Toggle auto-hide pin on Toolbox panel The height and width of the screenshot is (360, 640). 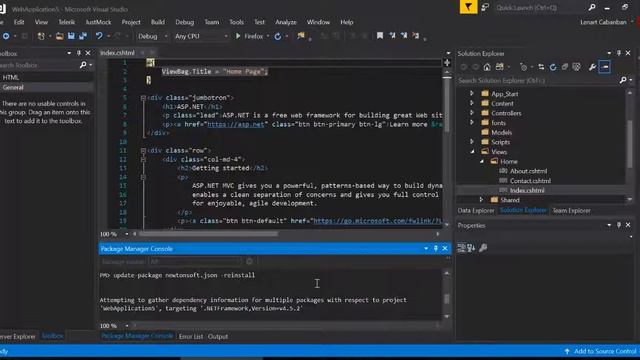click(79, 53)
